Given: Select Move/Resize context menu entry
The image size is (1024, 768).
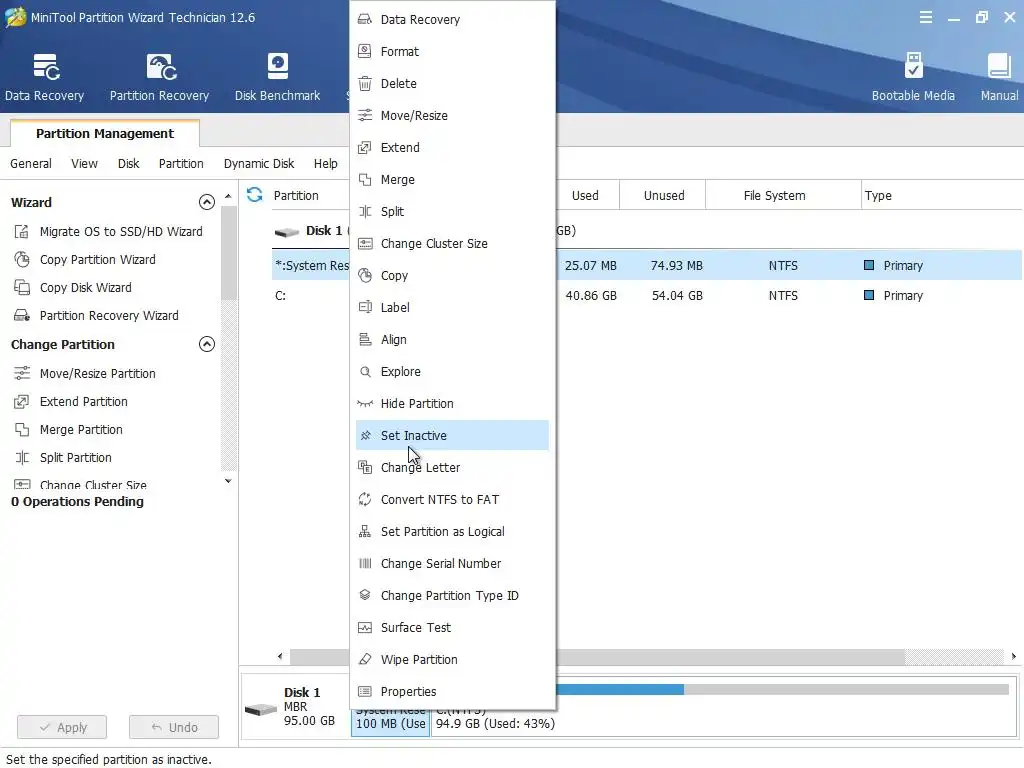Looking at the screenshot, I should (453, 116).
